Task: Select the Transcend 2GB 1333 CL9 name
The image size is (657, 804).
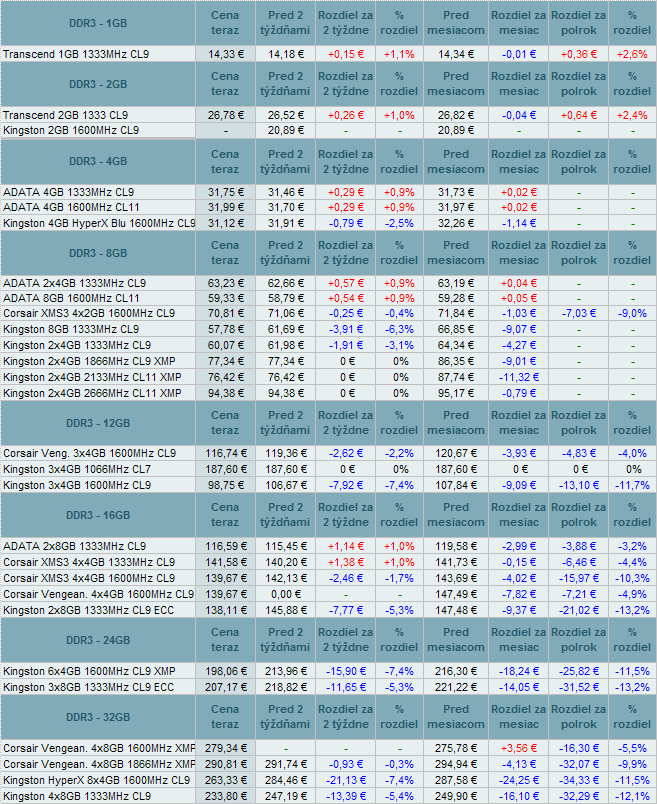Action: click(x=66, y=115)
